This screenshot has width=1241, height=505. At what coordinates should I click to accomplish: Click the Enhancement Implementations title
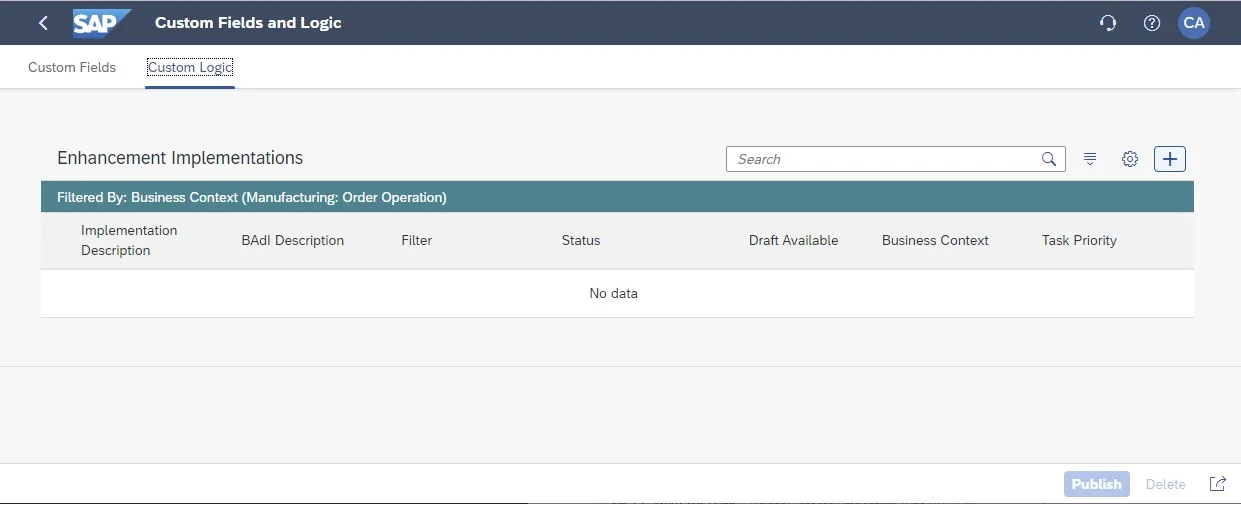pos(180,158)
